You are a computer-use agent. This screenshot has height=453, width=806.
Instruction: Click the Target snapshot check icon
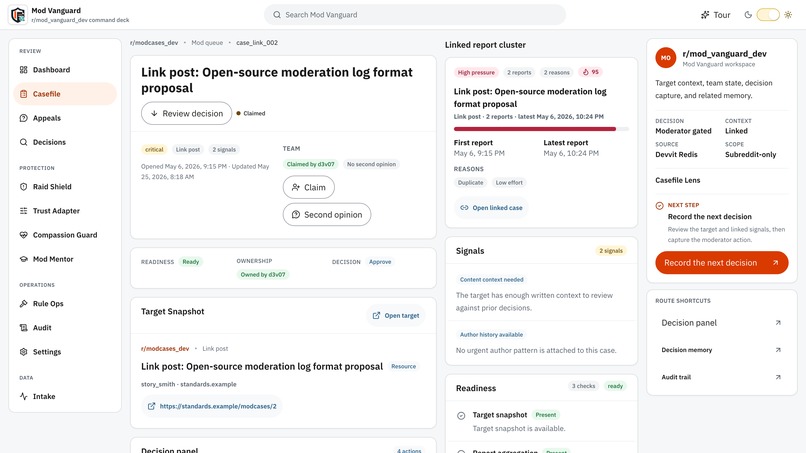(461, 415)
